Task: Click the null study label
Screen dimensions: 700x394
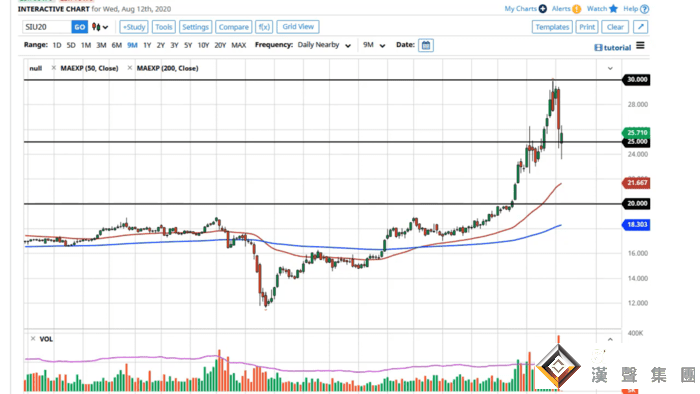Action: click(36, 68)
